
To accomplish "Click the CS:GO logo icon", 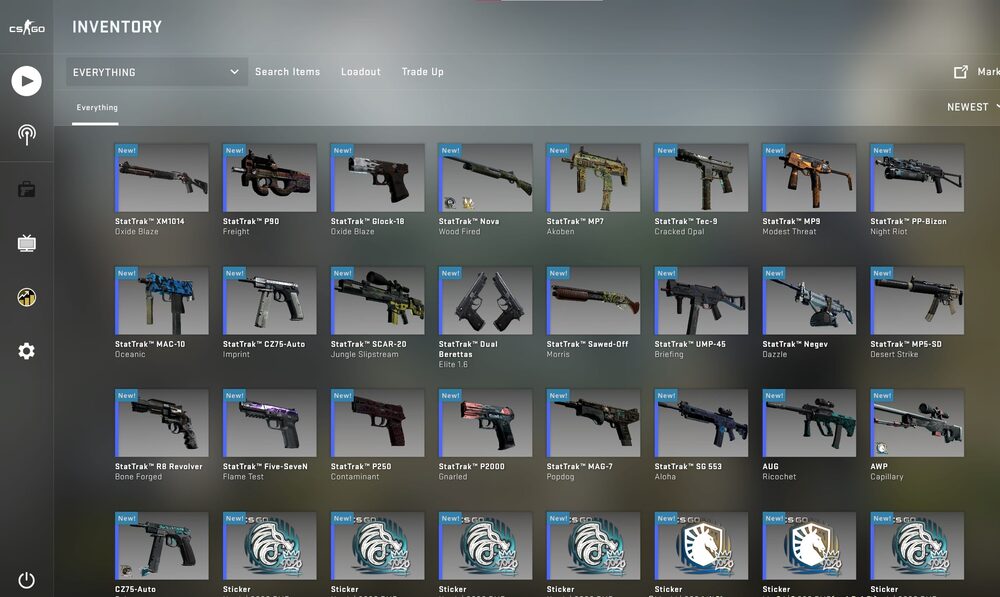I will coord(27,27).
